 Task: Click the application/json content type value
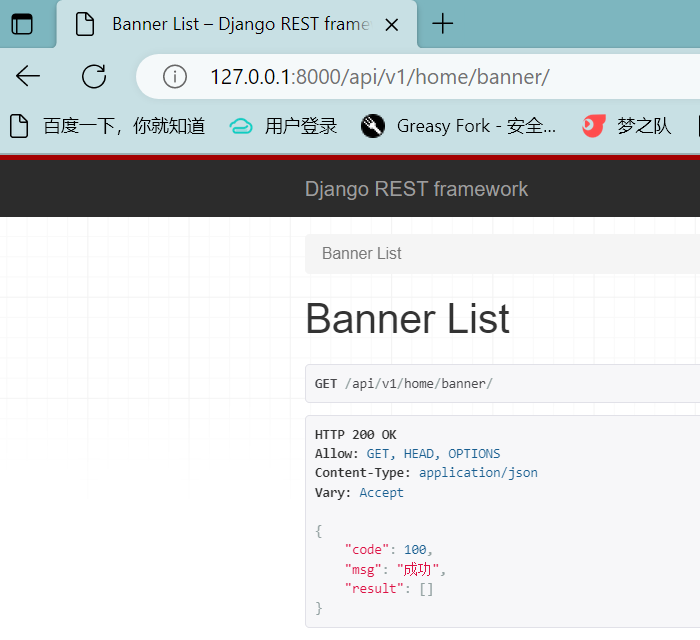click(x=478, y=473)
